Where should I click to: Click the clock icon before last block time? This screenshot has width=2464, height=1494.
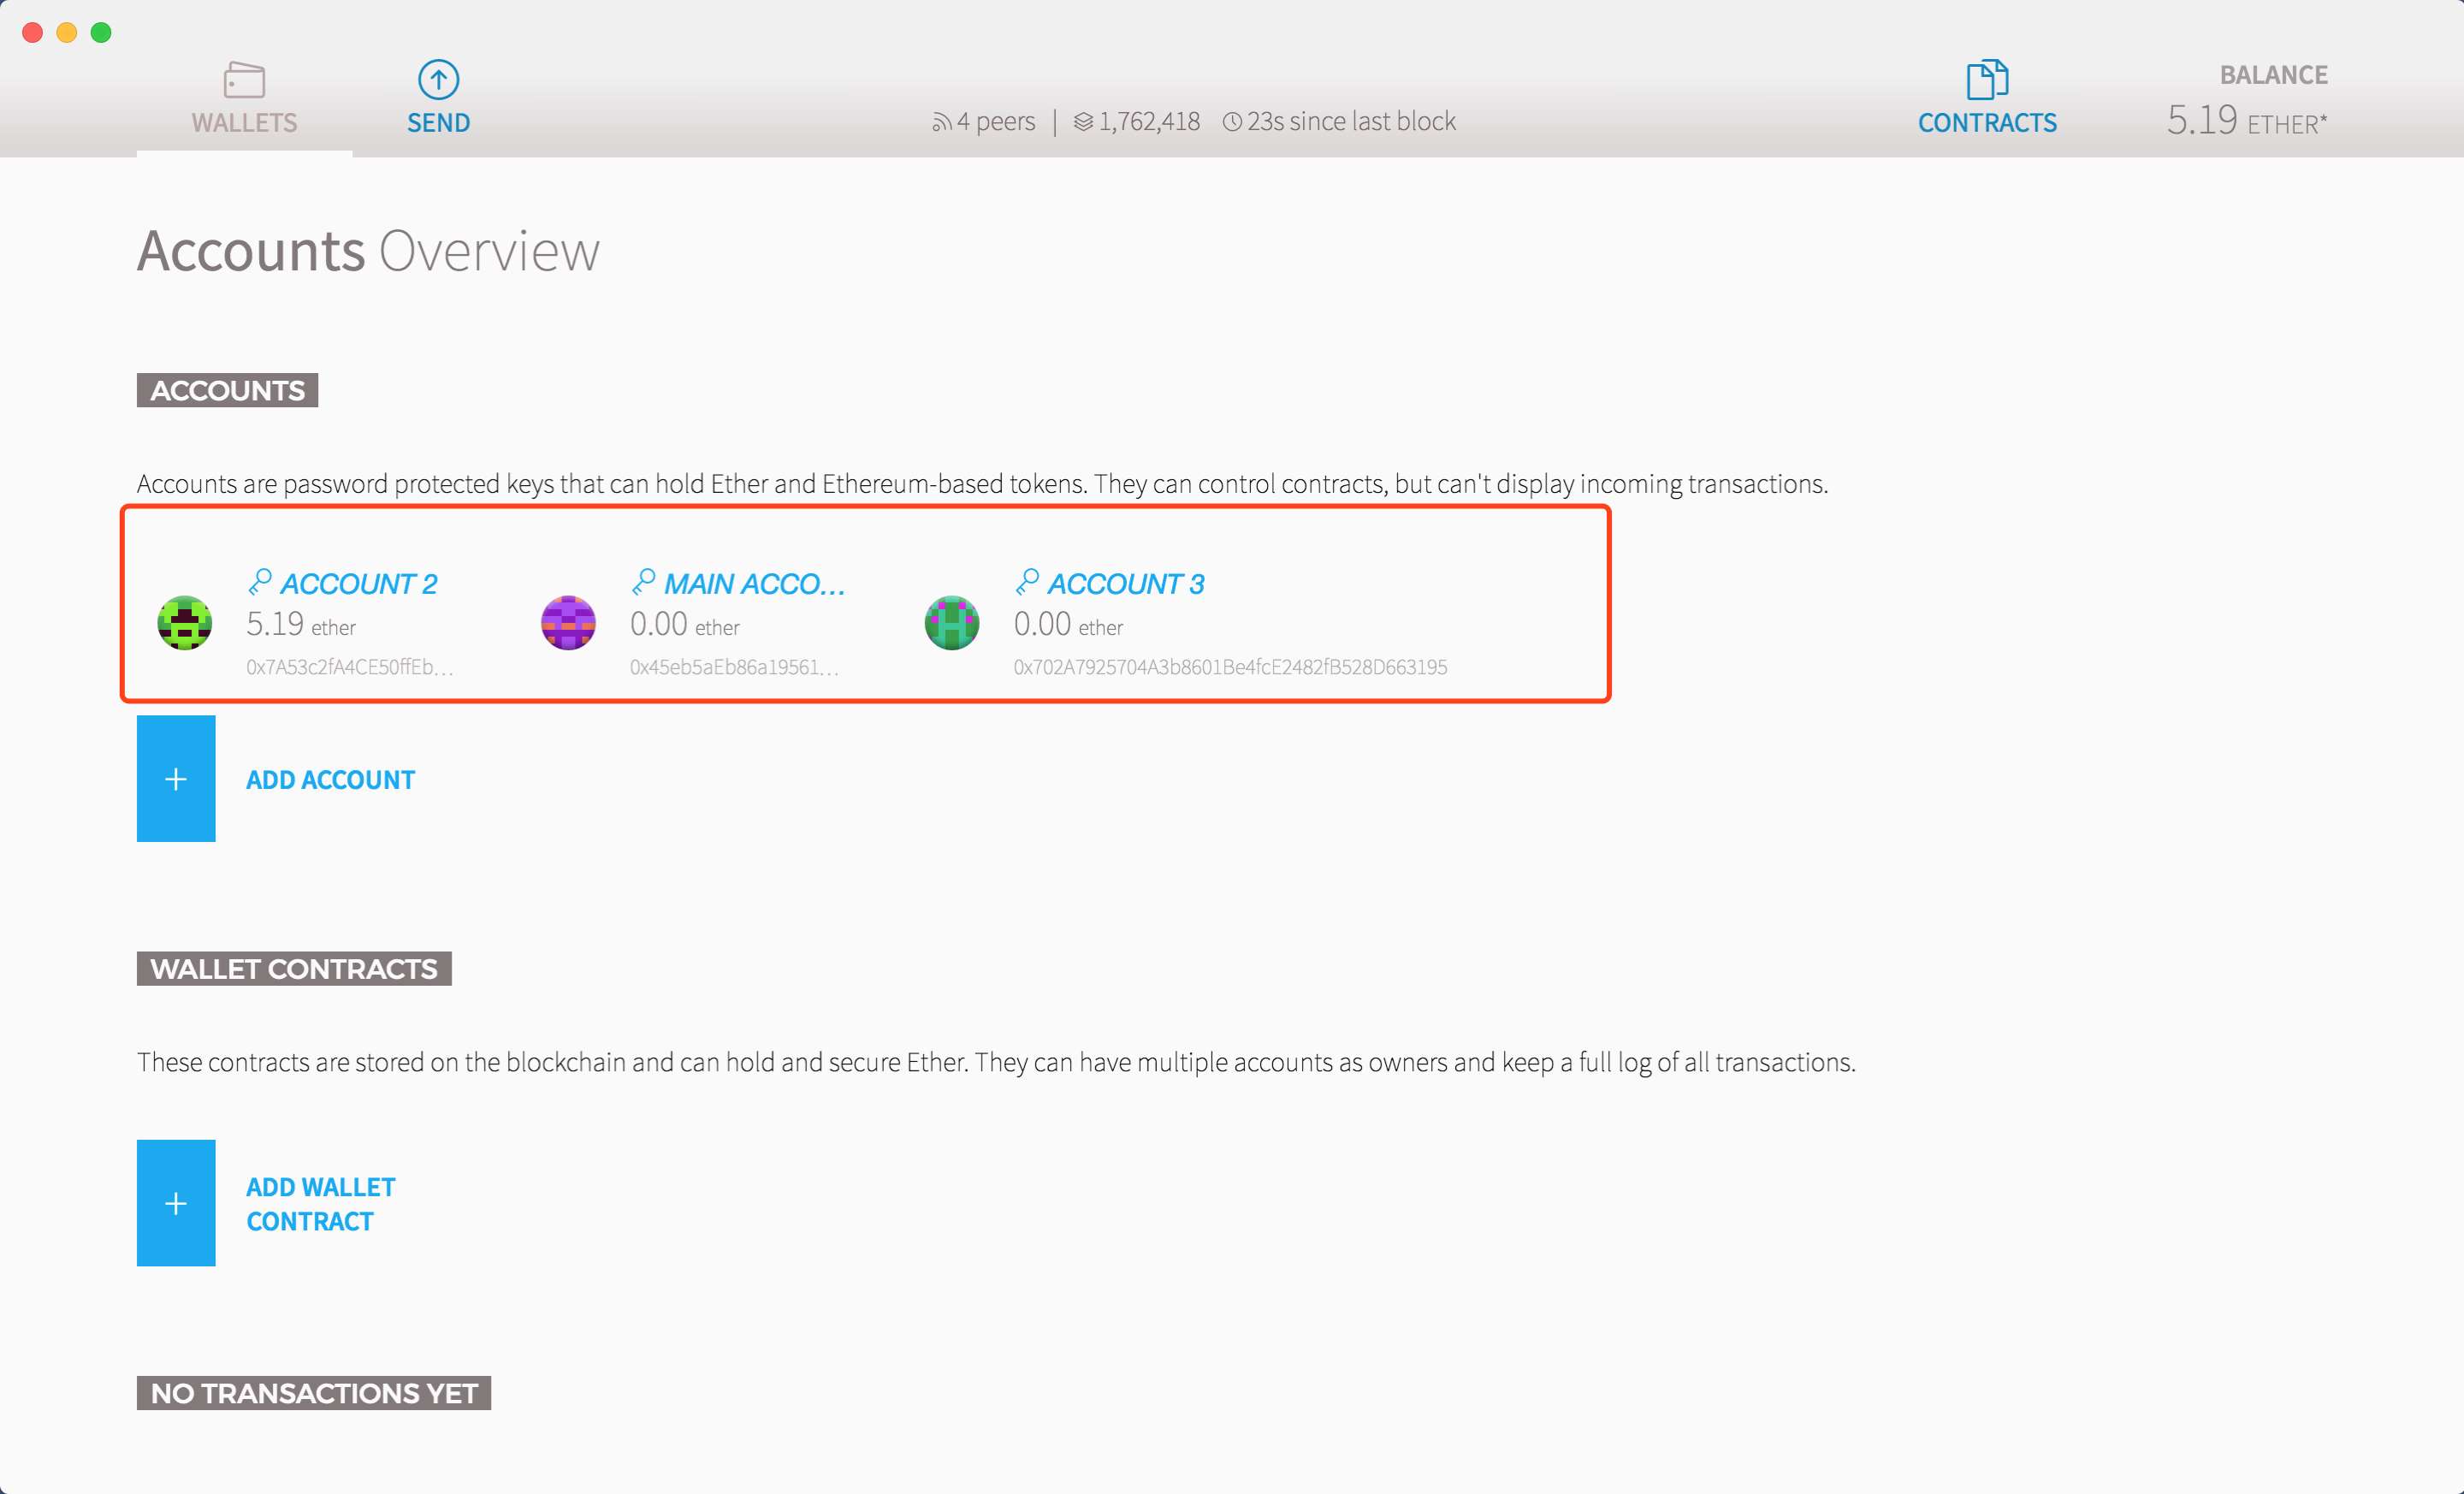point(1232,122)
